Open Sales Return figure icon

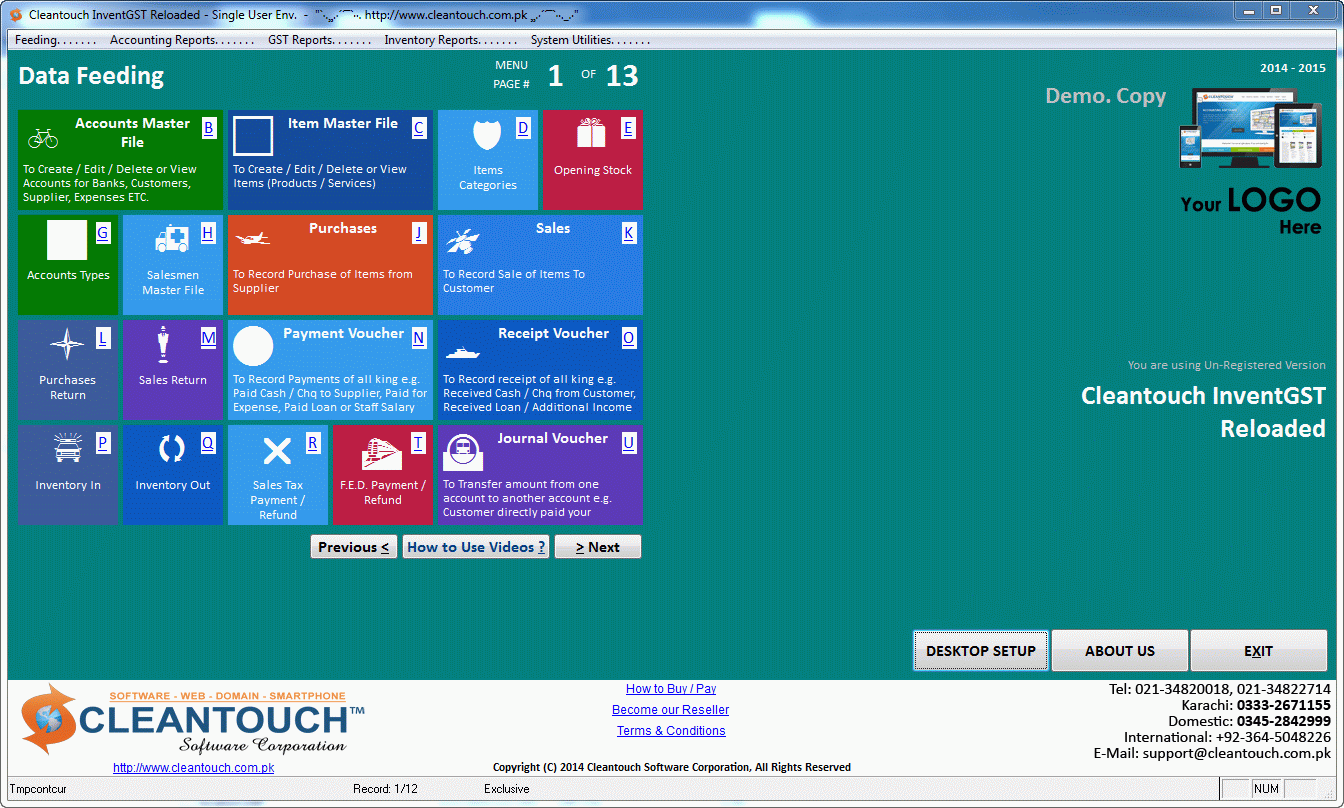162,345
